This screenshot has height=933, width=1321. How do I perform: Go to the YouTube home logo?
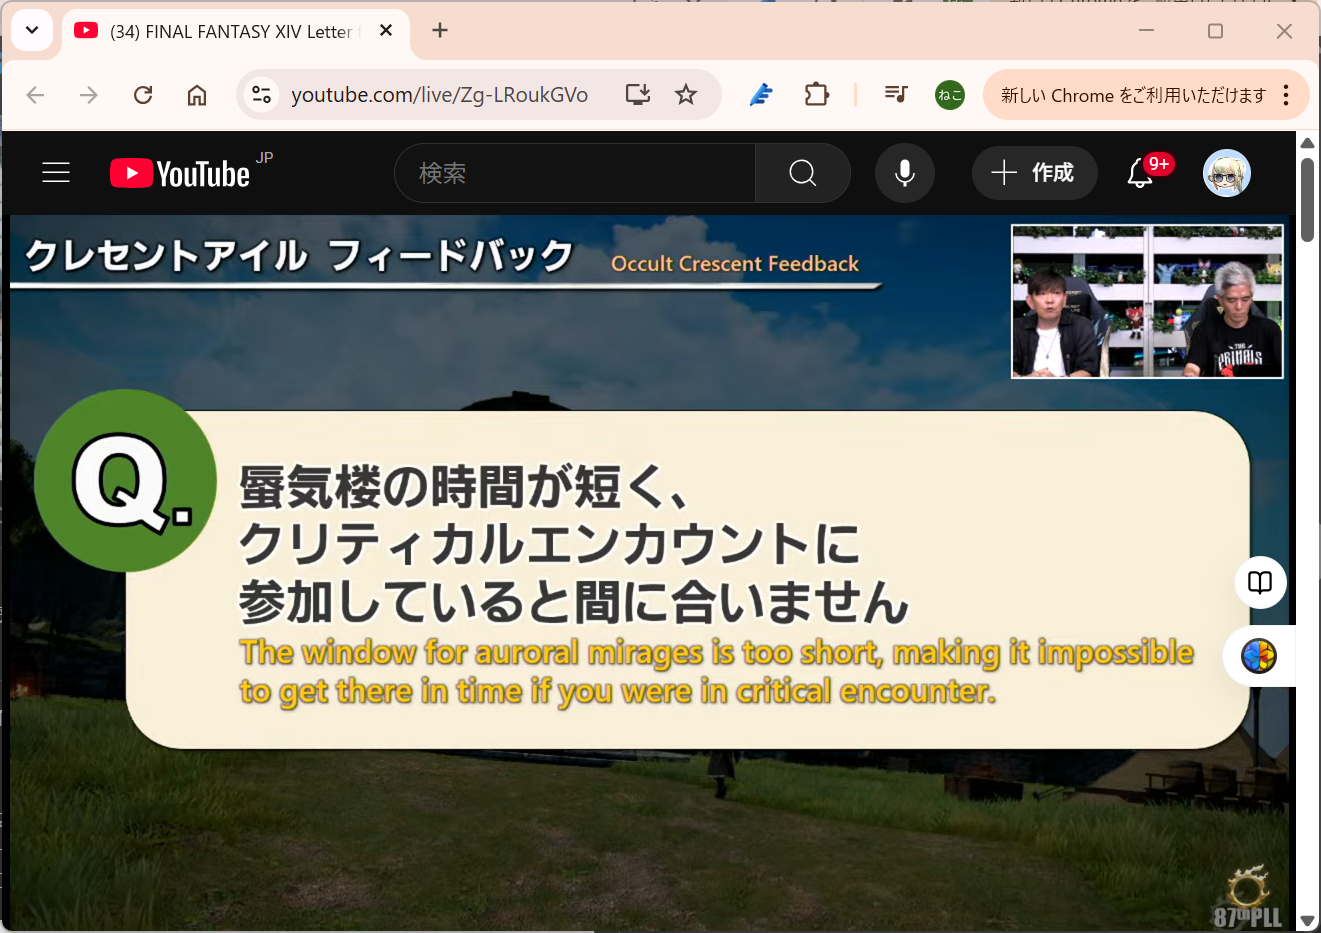pos(180,173)
